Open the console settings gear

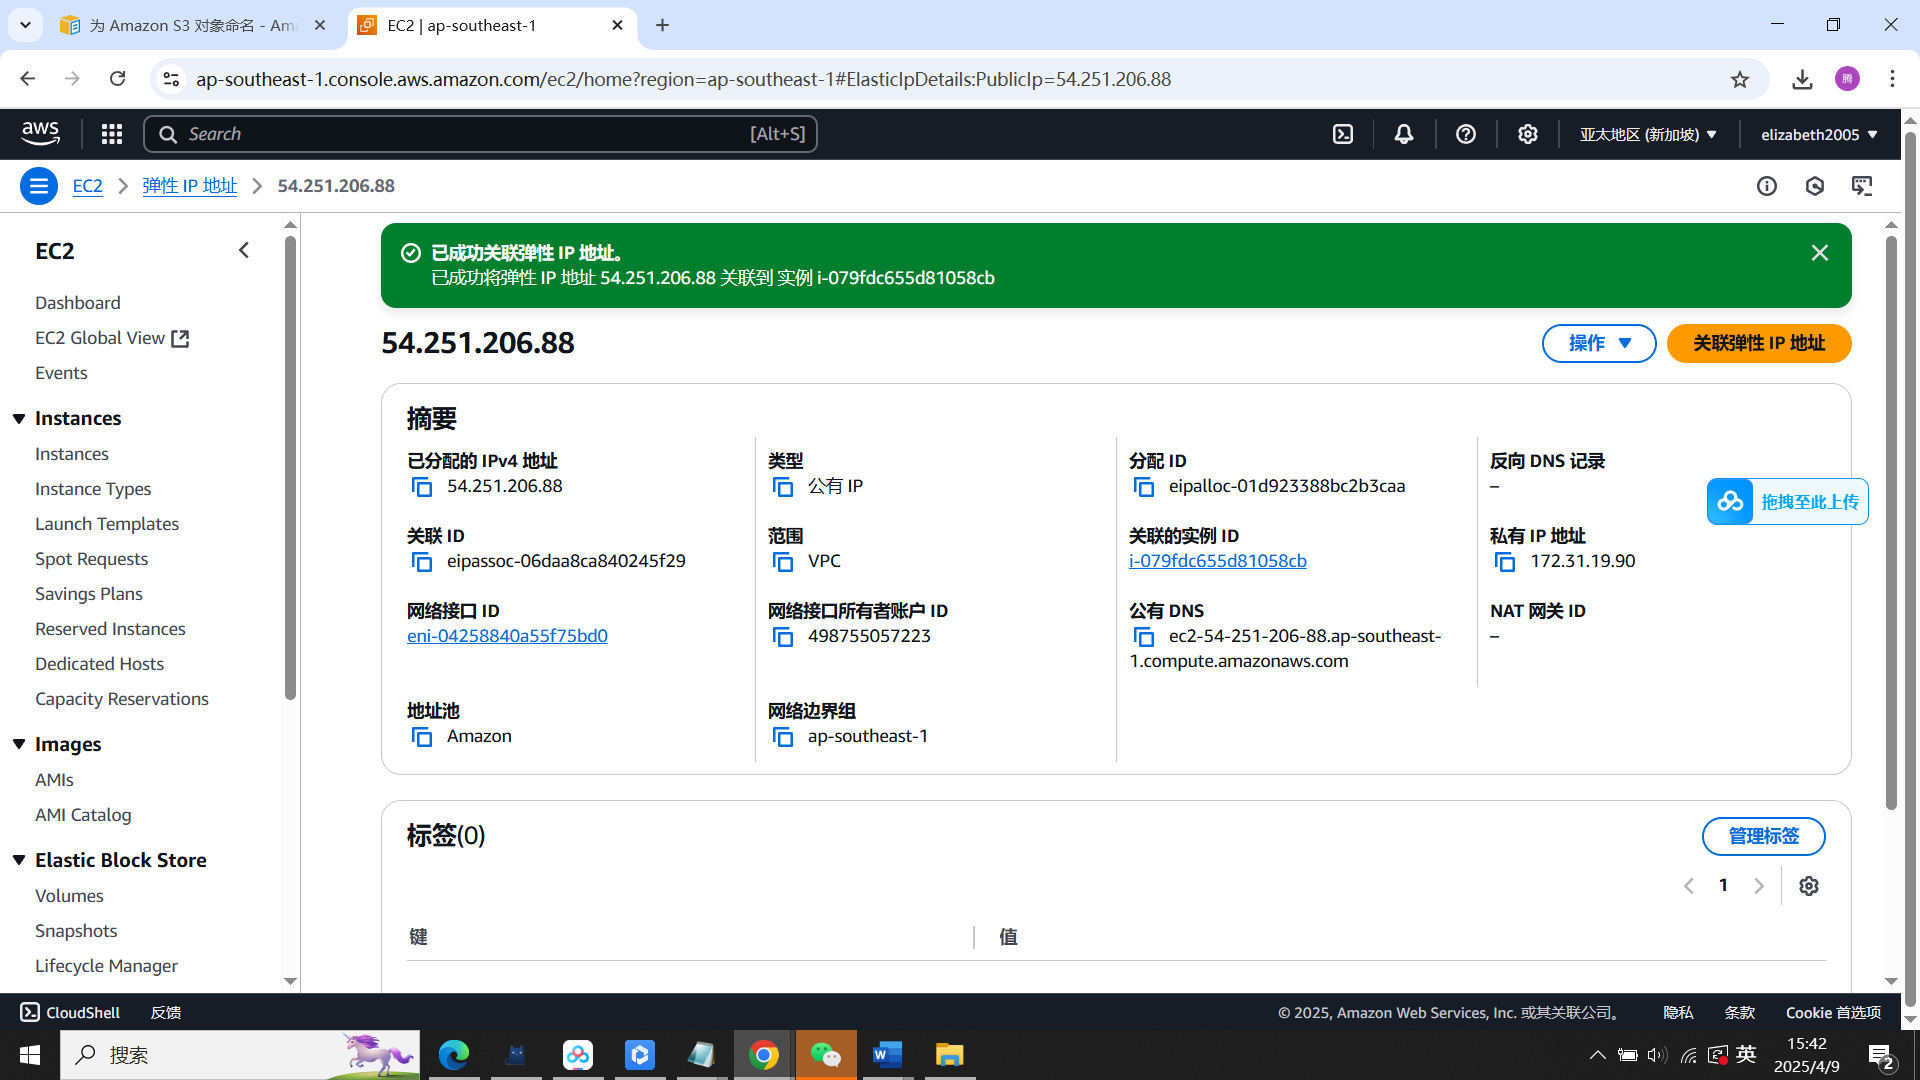pos(1527,133)
